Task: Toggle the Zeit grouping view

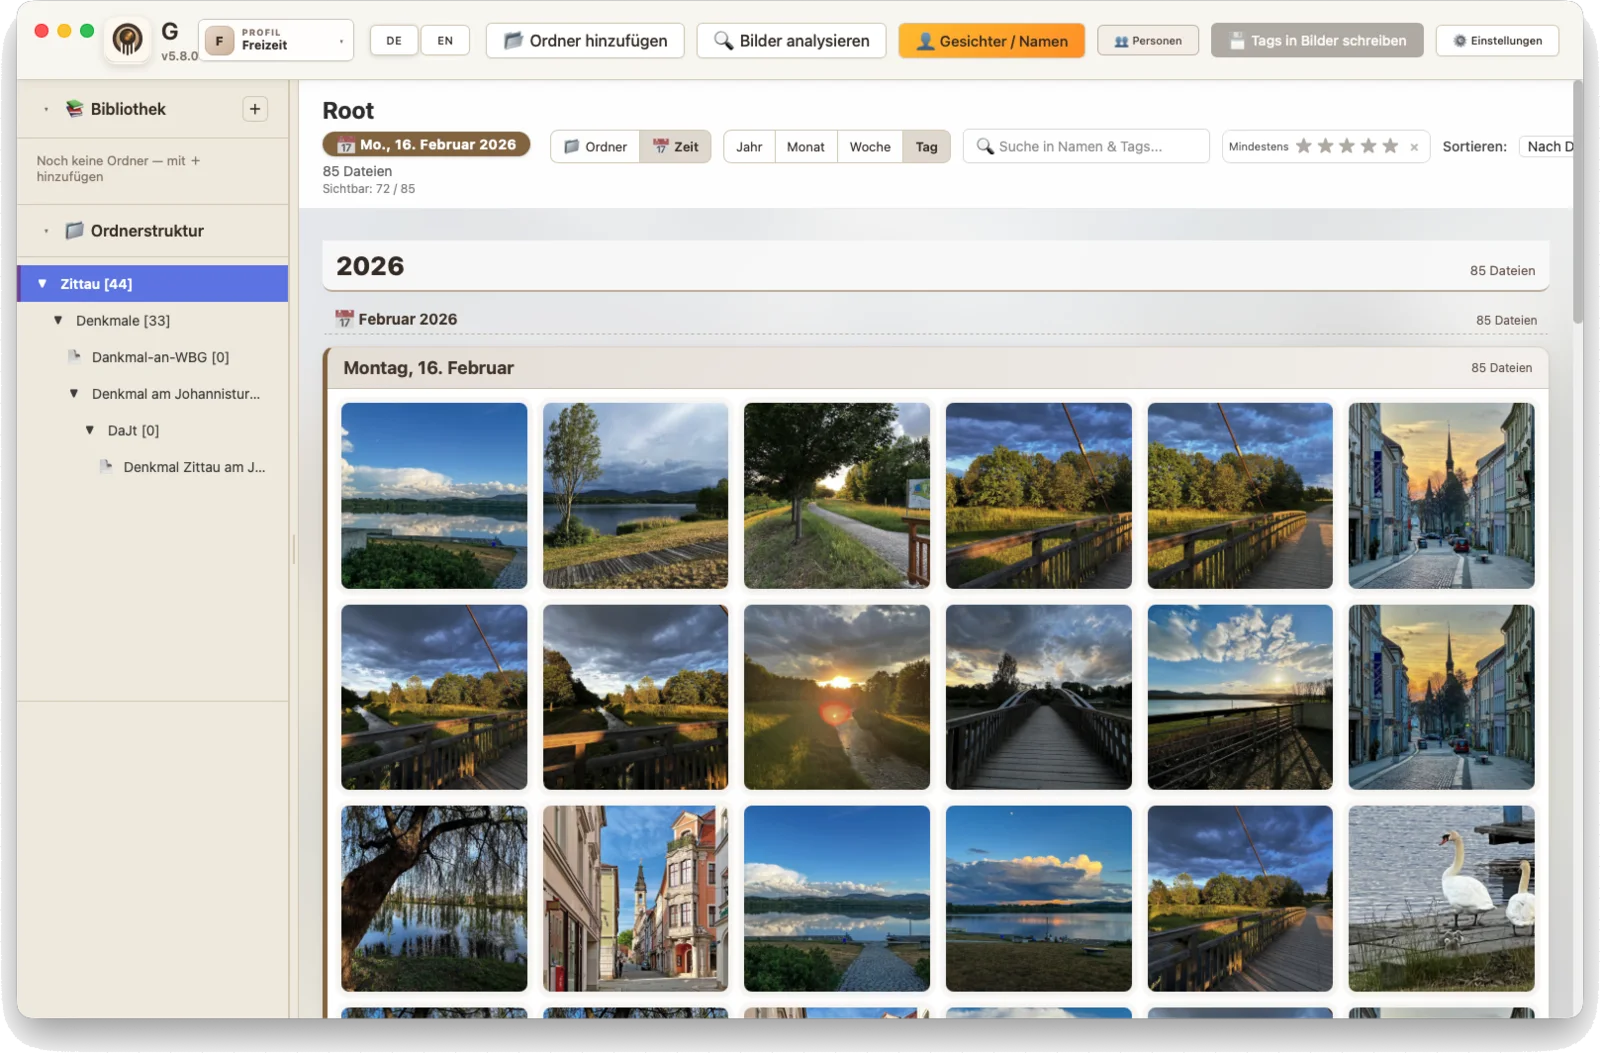Action: point(675,146)
